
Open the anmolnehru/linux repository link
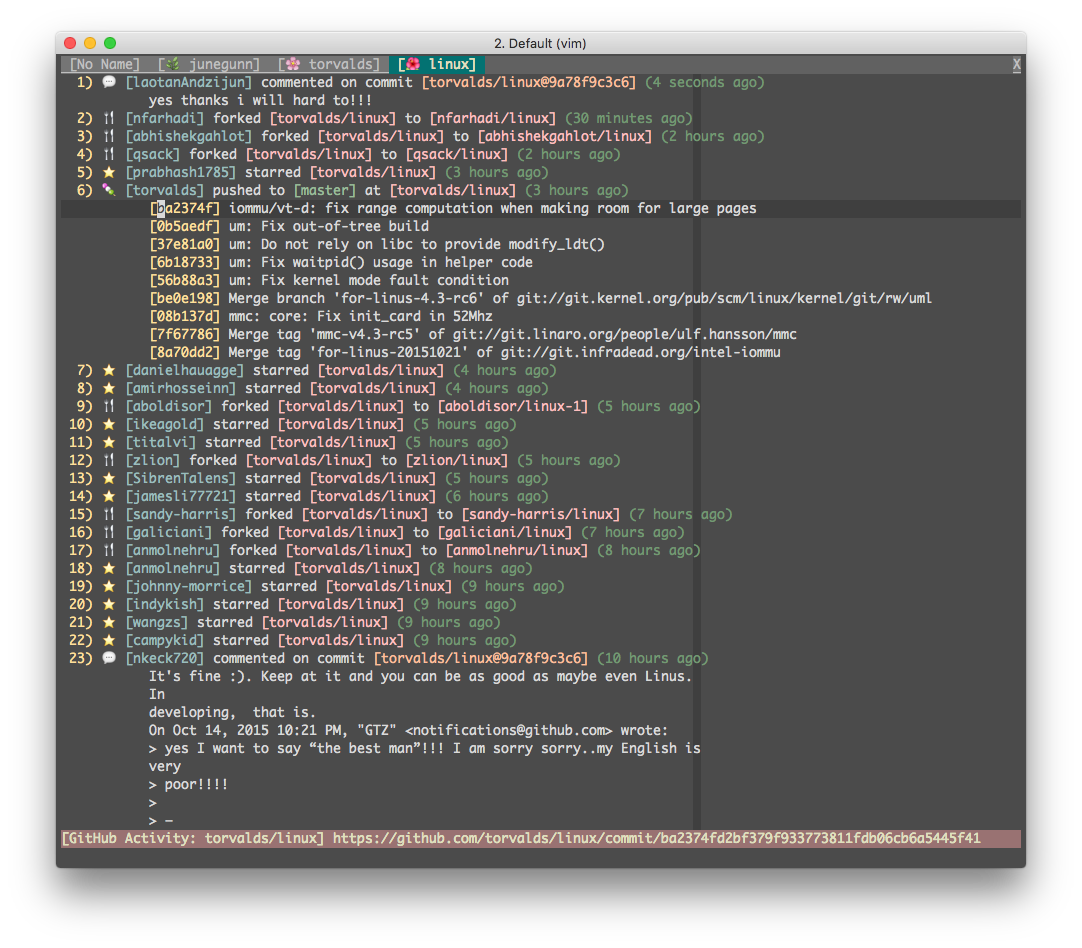pos(517,550)
